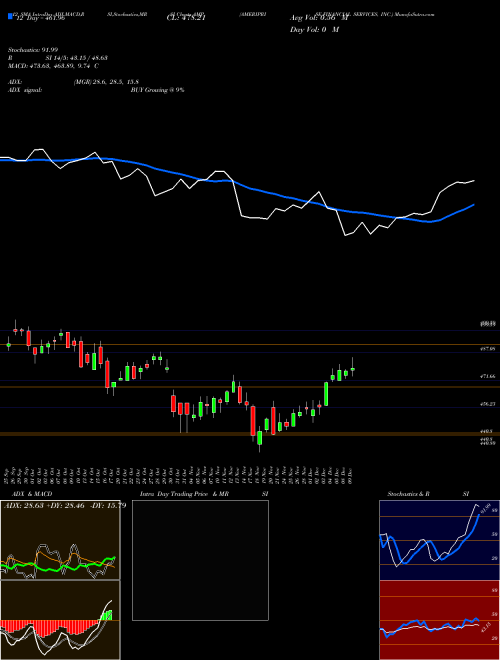Screen dimensions: 500x660
Task: Click the red RSI chart panel
Action: tap(439, 620)
